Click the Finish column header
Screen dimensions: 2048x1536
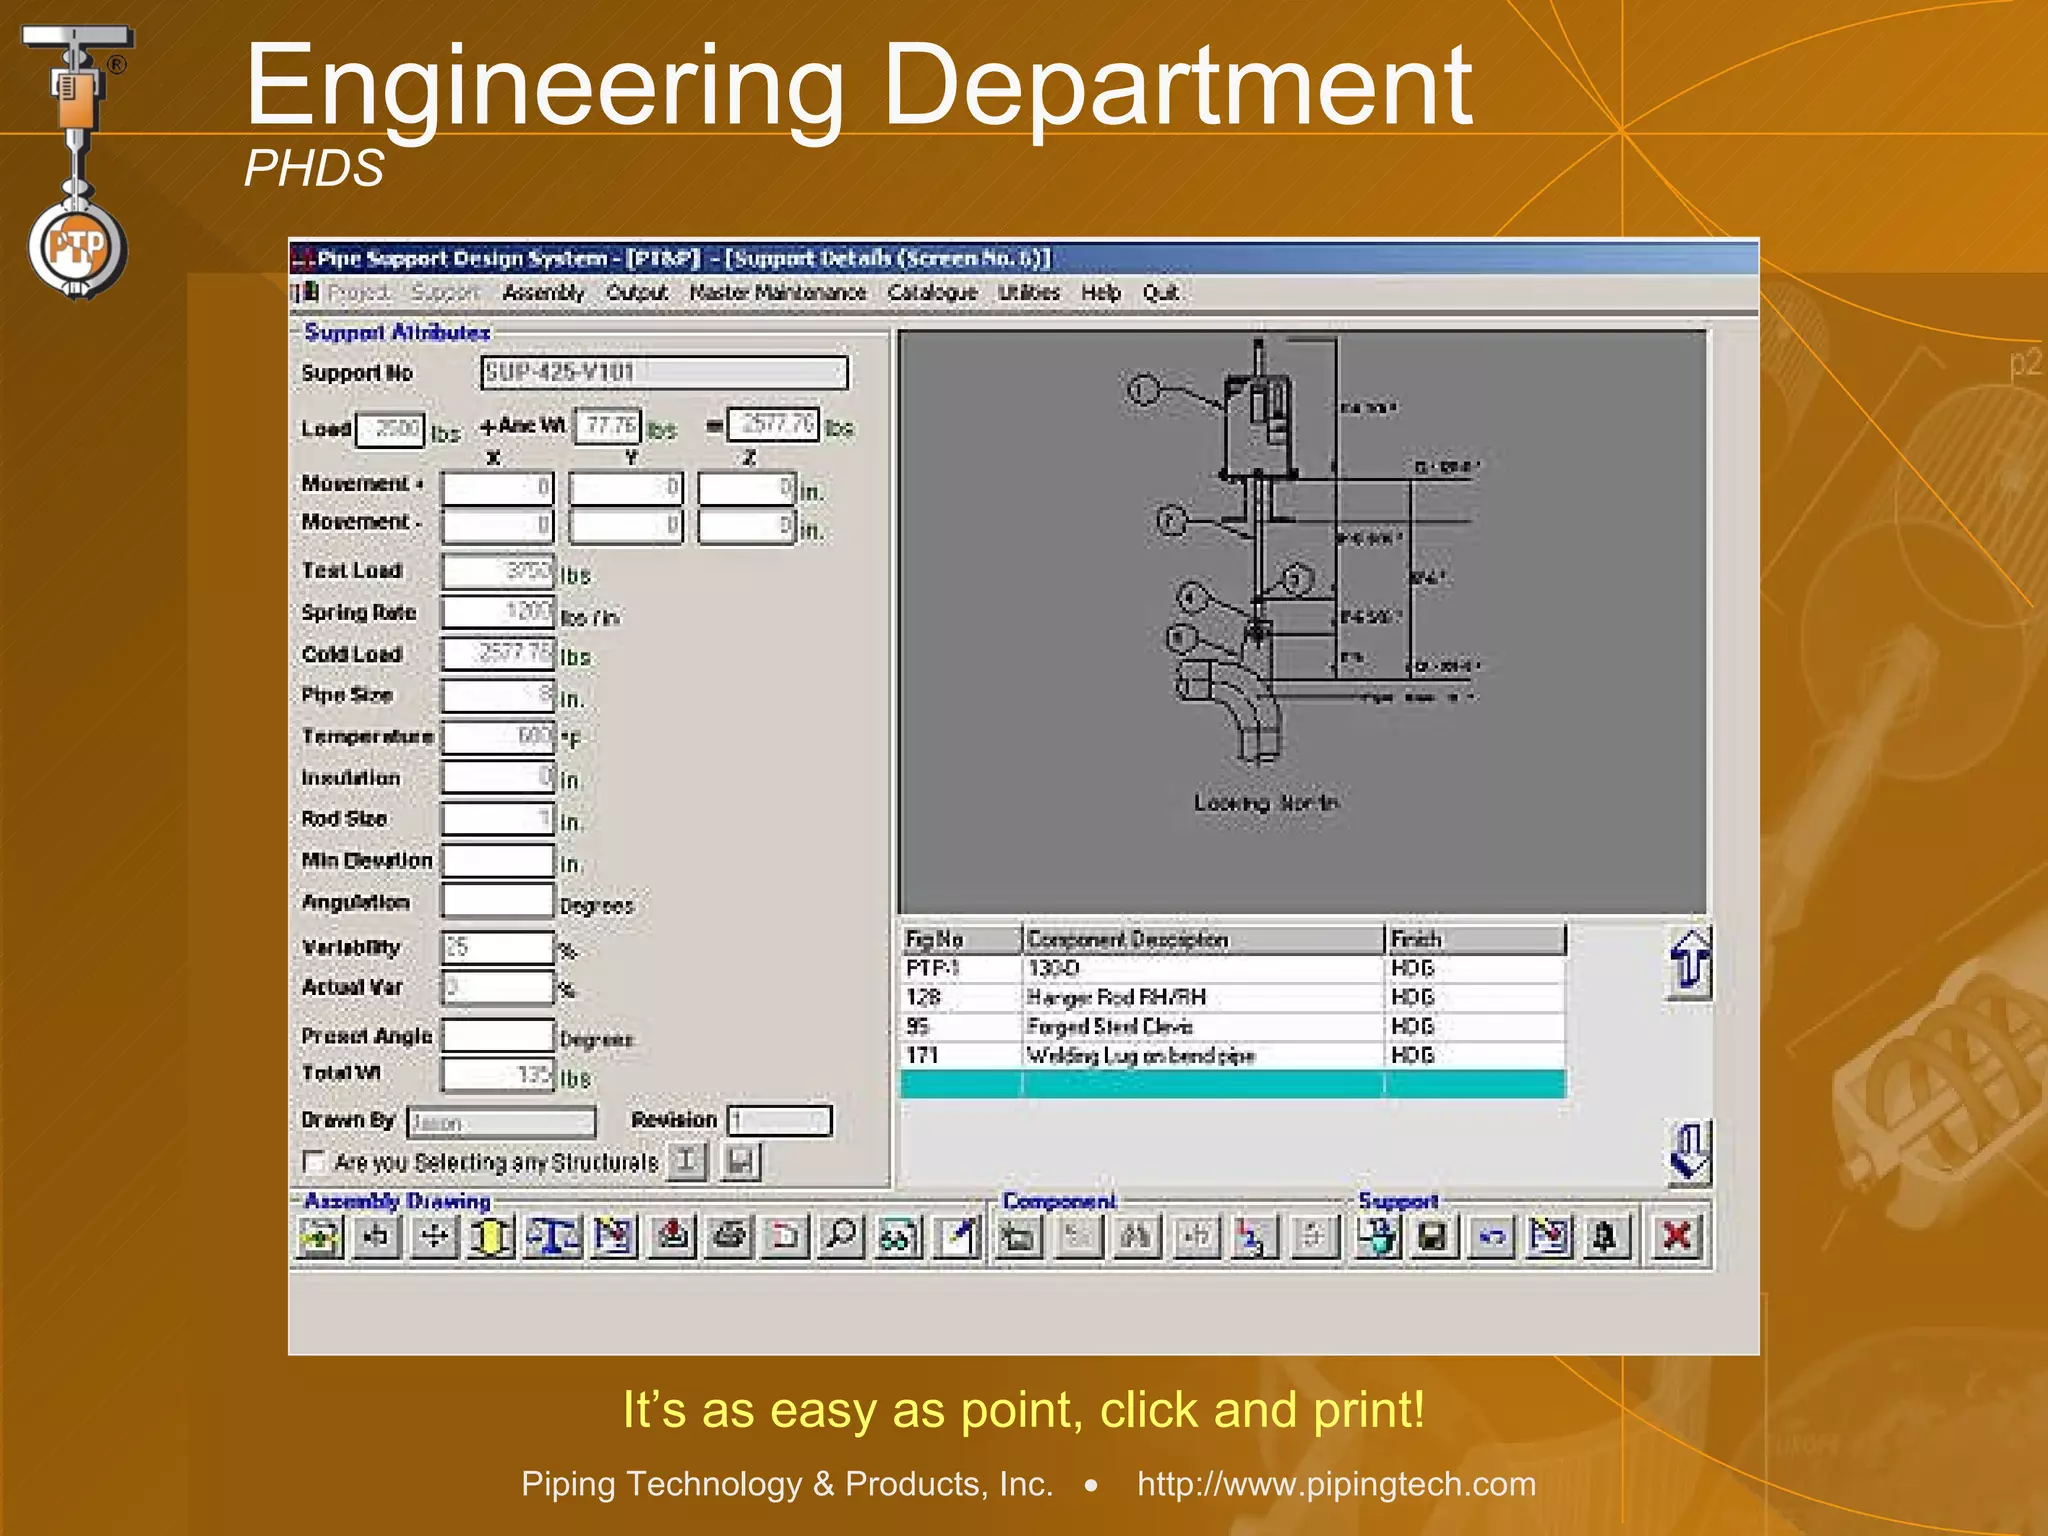click(x=1476, y=940)
